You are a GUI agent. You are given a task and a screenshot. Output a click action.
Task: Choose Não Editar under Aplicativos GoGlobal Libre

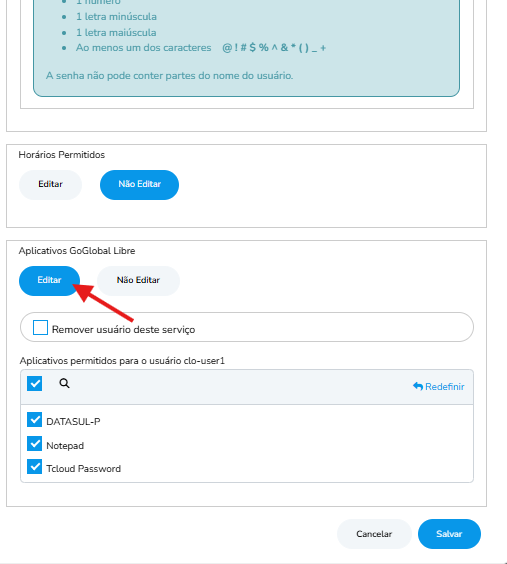point(138,281)
